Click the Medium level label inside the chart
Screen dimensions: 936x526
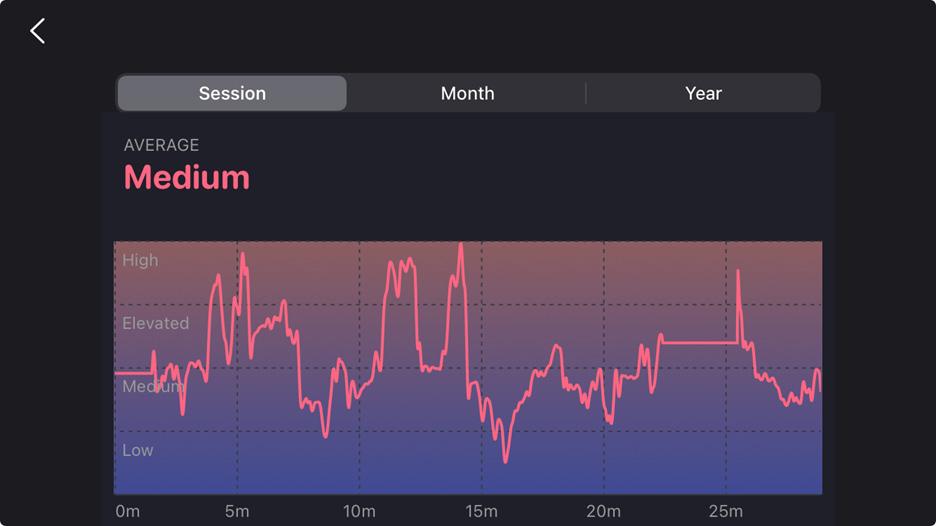153,387
